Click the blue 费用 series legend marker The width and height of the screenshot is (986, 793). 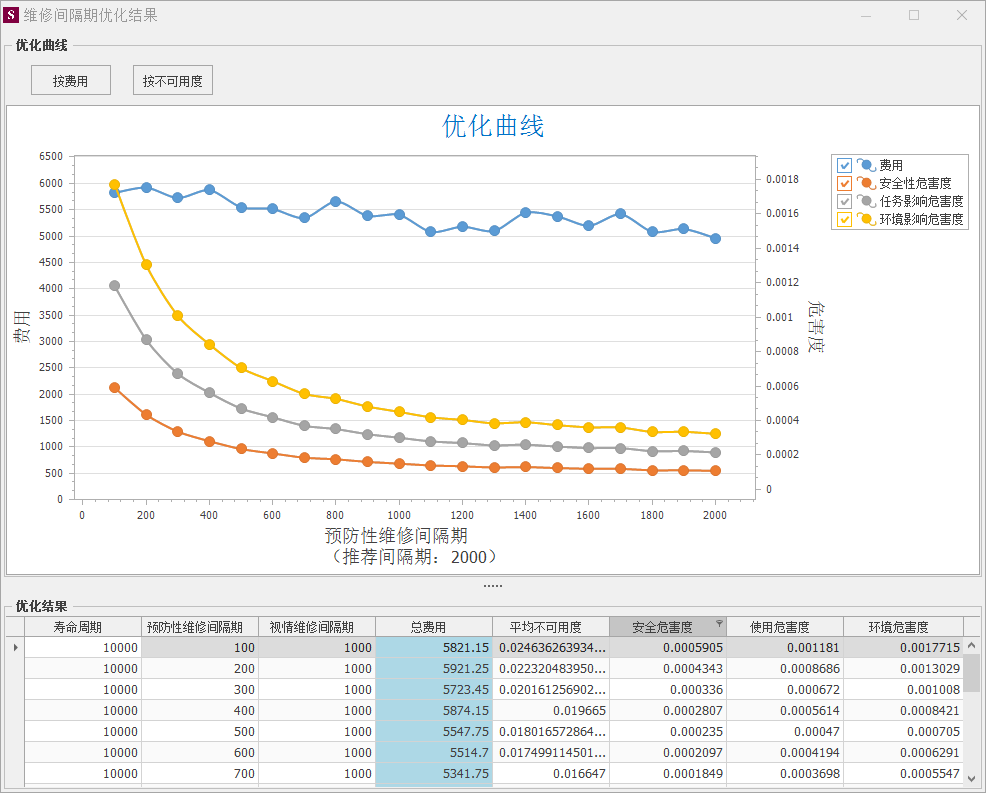[866, 165]
